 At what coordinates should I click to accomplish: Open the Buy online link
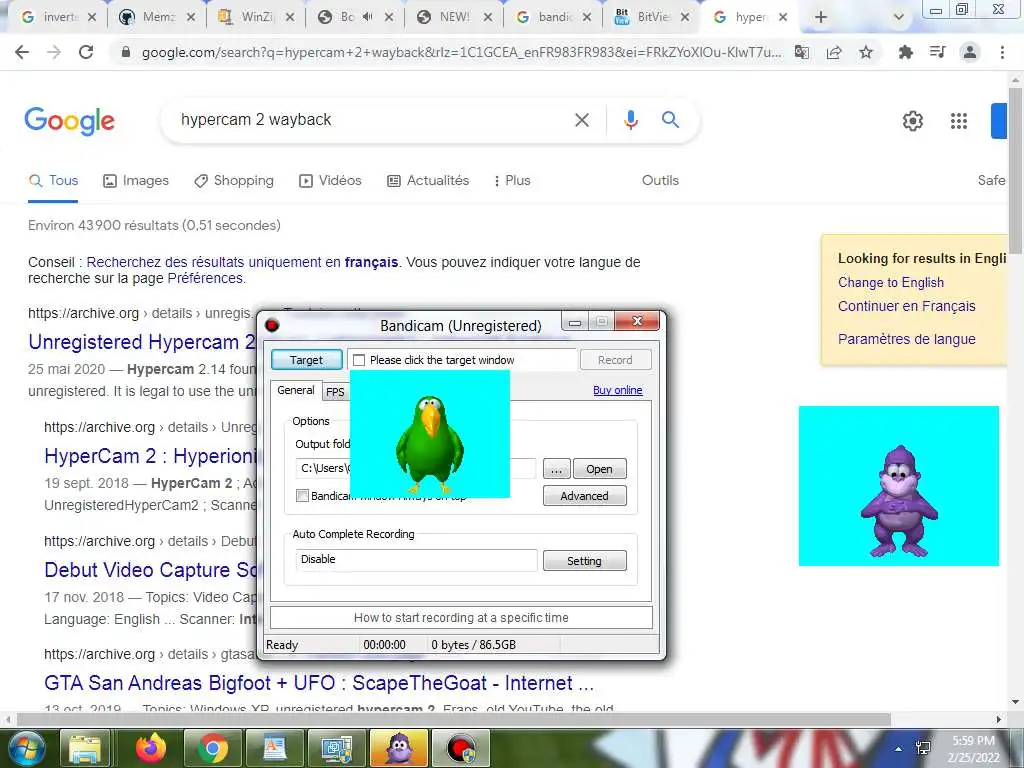click(x=618, y=390)
